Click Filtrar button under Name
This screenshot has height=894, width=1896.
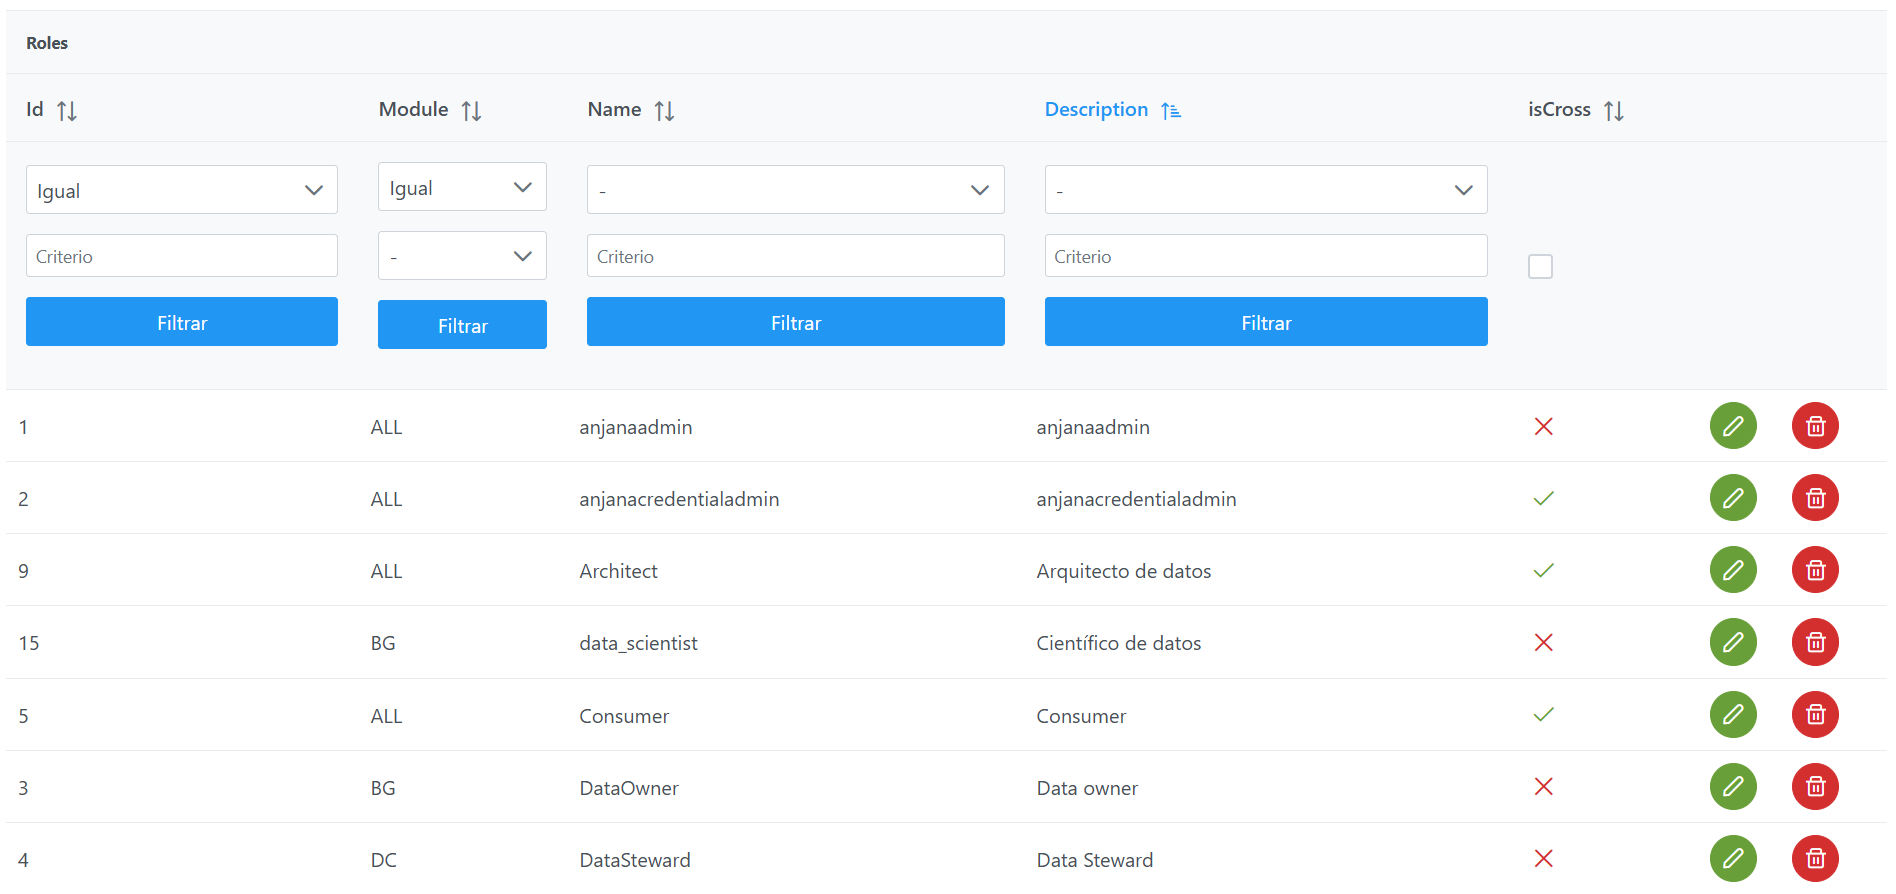tap(795, 322)
